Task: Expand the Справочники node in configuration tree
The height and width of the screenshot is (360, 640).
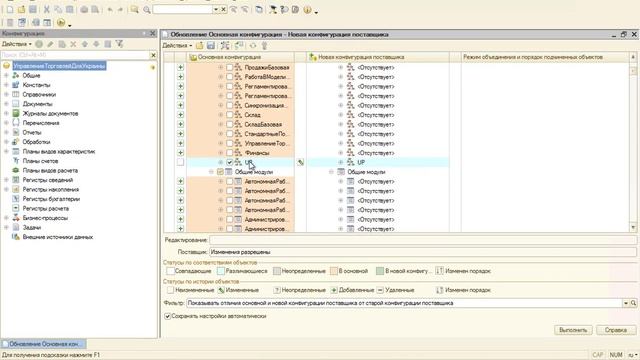Action: (x=6, y=94)
